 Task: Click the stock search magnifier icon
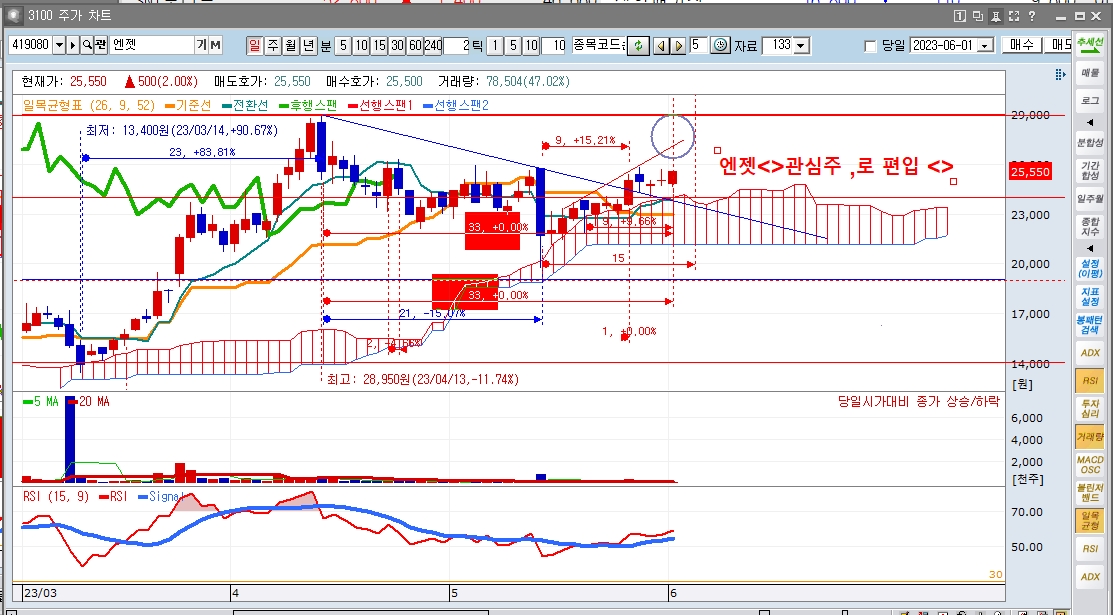coord(87,45)
